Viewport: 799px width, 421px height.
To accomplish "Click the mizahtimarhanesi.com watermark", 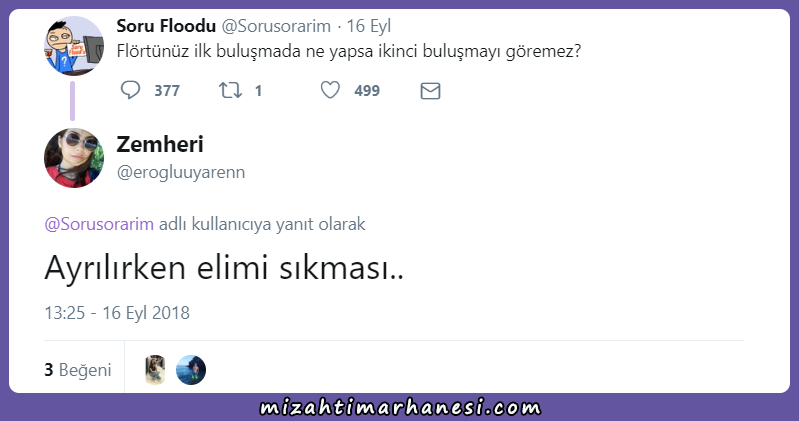I will pos(400,407).
